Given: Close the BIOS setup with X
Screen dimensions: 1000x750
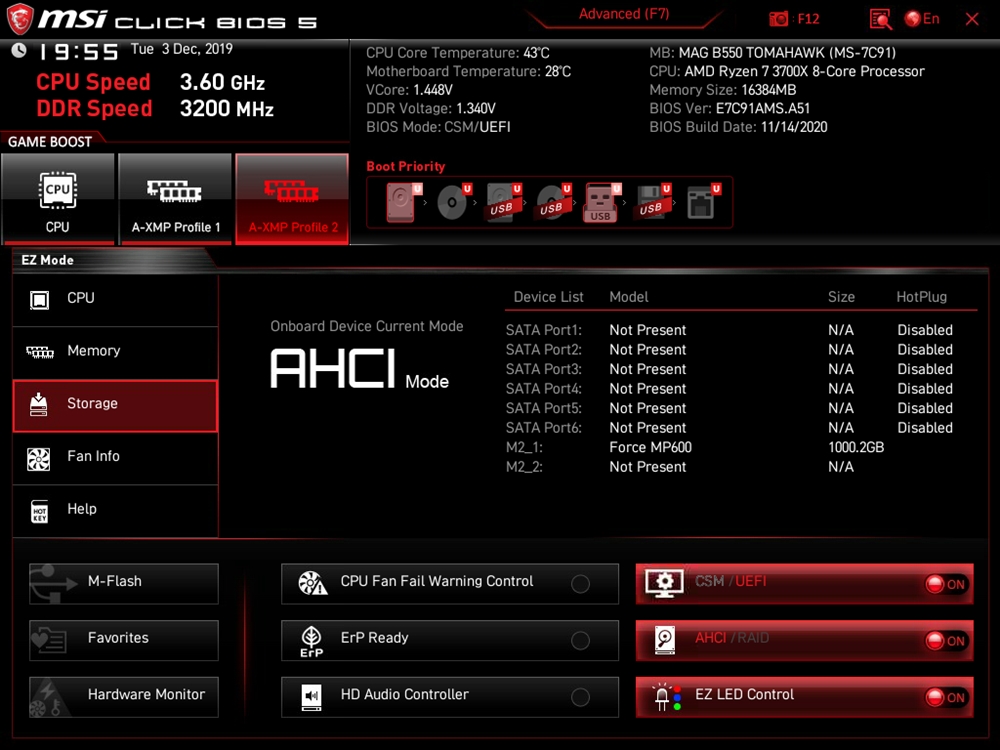Looking at the screenshot, I should 972,19.
